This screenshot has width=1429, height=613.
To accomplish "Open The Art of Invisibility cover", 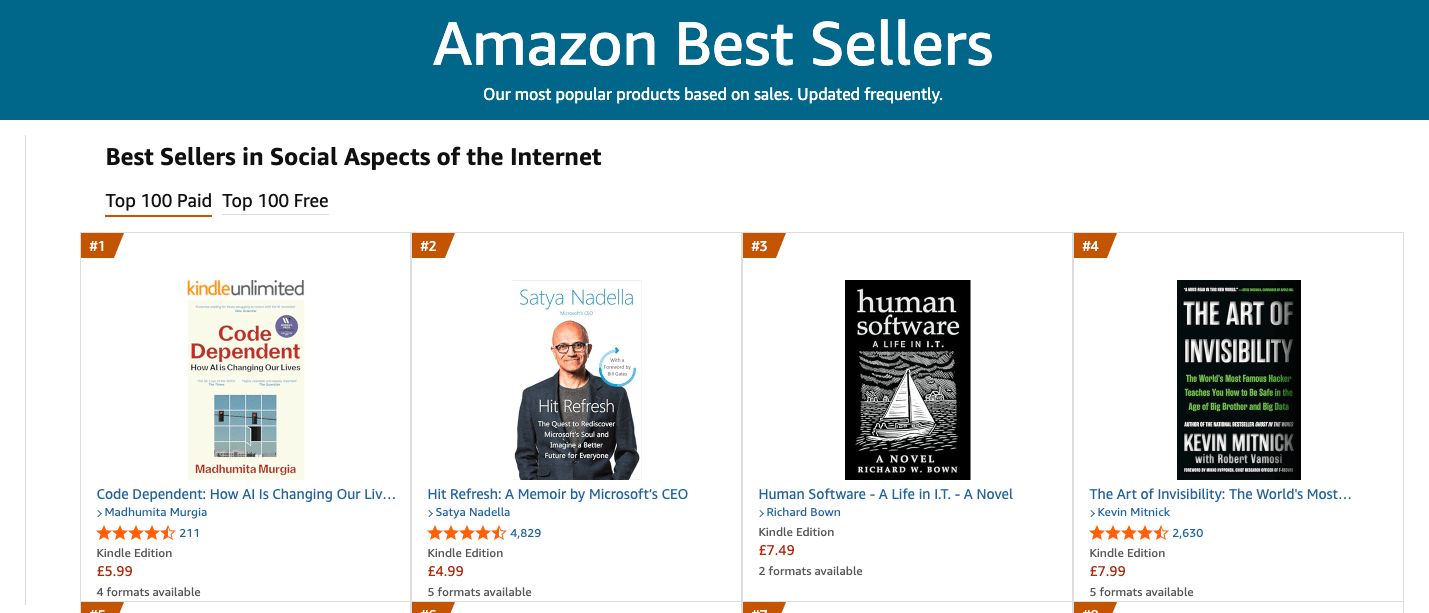I will tap(1238, 380).
